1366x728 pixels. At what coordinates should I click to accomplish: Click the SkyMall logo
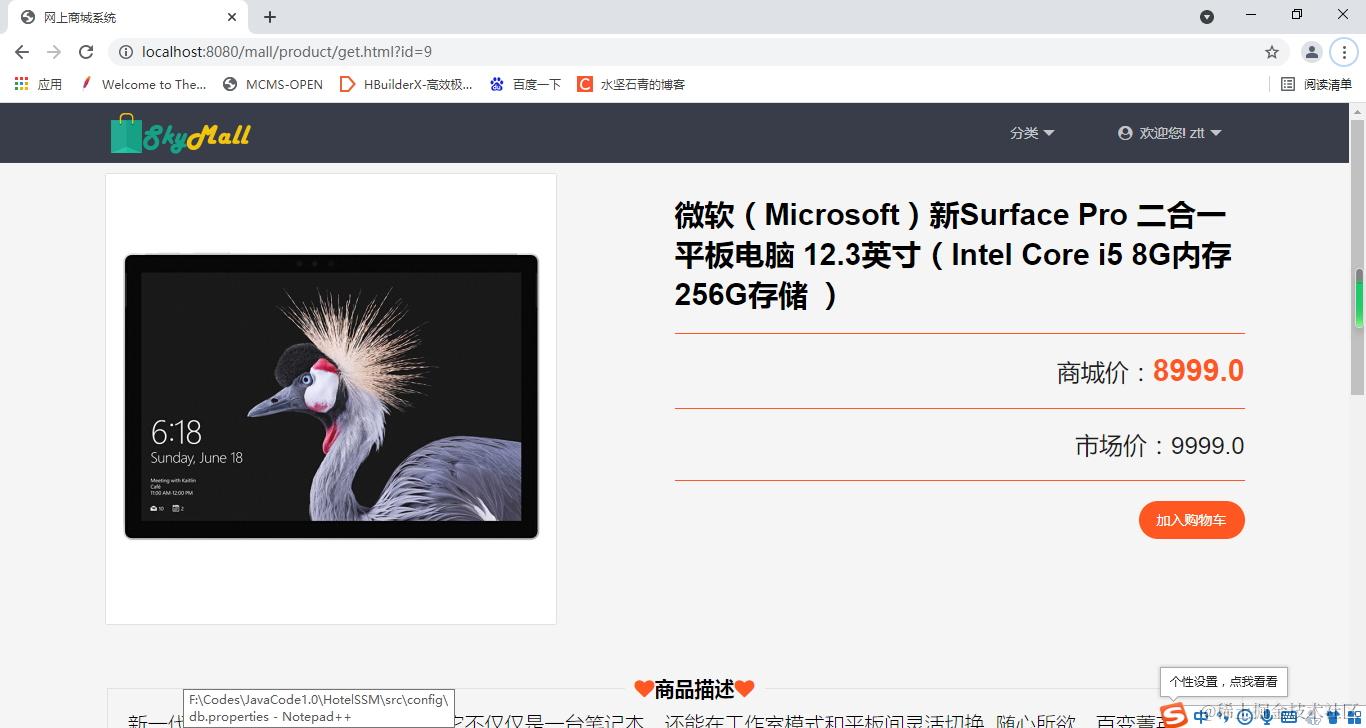pos(180,133)
